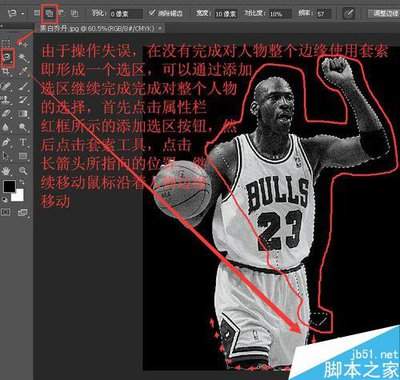Select the History Brush tool
The height and width of the screenshot is (380, 400).
[23, 99]
